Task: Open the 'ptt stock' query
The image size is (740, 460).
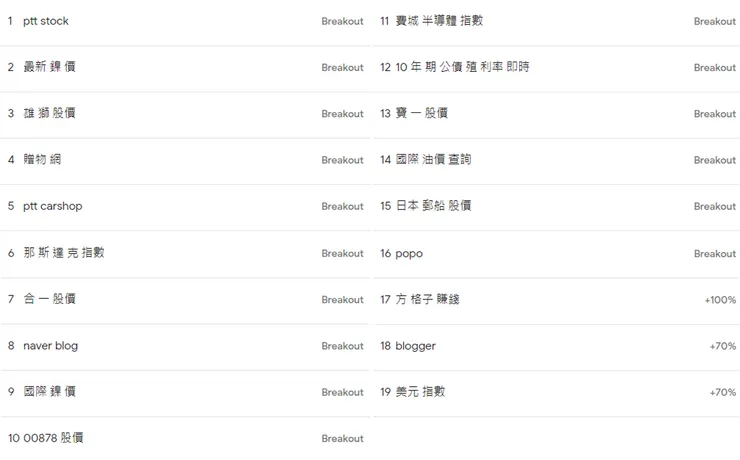Action: [x=46, y=21]
